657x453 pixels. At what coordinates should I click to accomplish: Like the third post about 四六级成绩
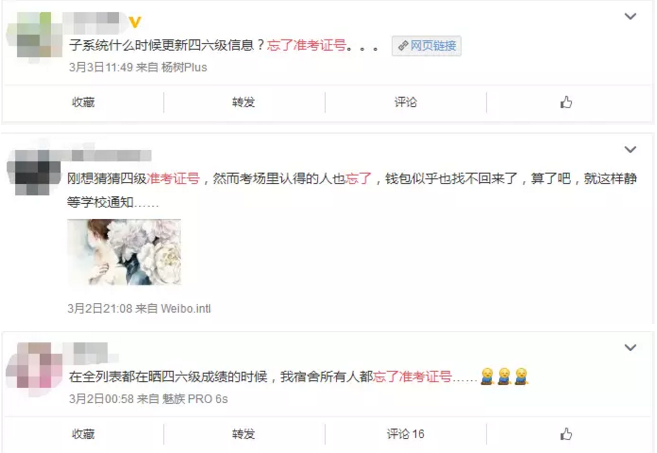click(x=566, y=434)
